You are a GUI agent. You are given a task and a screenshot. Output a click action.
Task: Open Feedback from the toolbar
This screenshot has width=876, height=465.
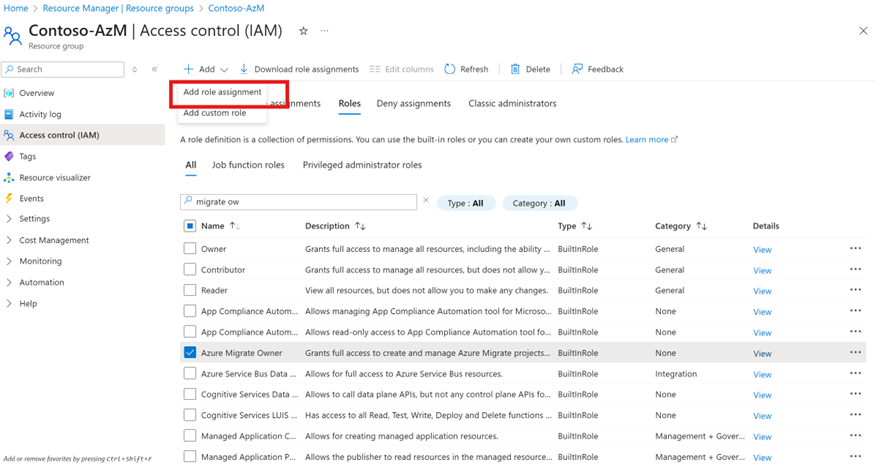[577, 69]
